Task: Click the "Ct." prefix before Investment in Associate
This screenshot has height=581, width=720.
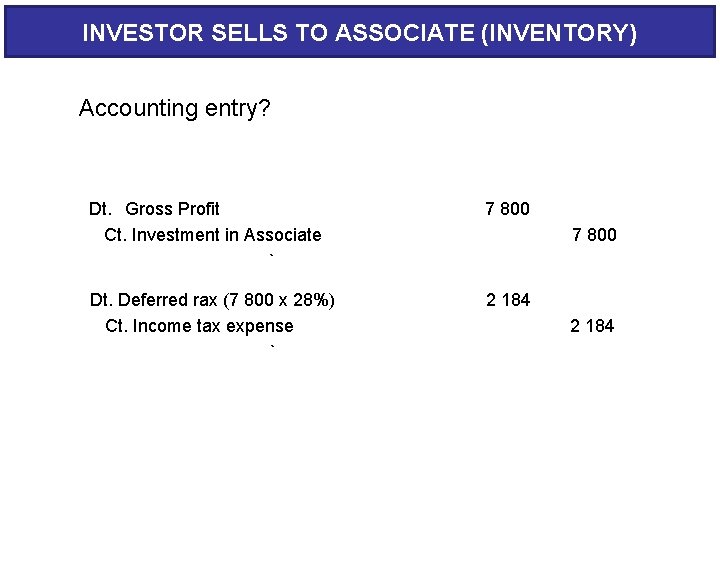Action: pyautogui.click(x=116, y=235)
